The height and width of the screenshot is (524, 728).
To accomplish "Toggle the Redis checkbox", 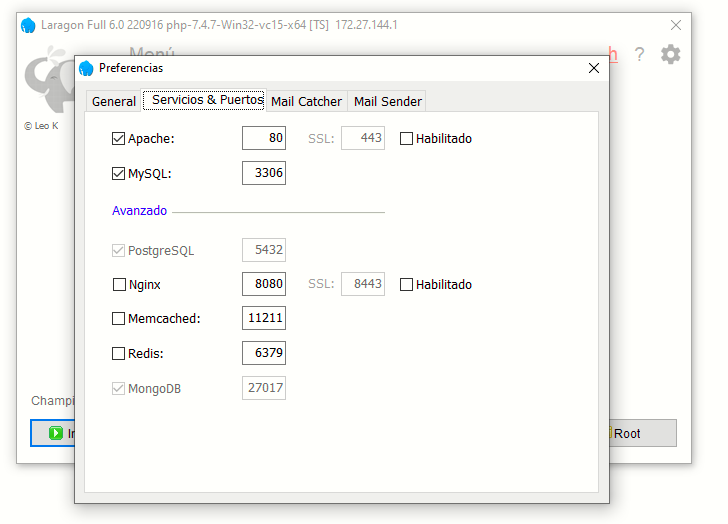I will coord(119,353).
